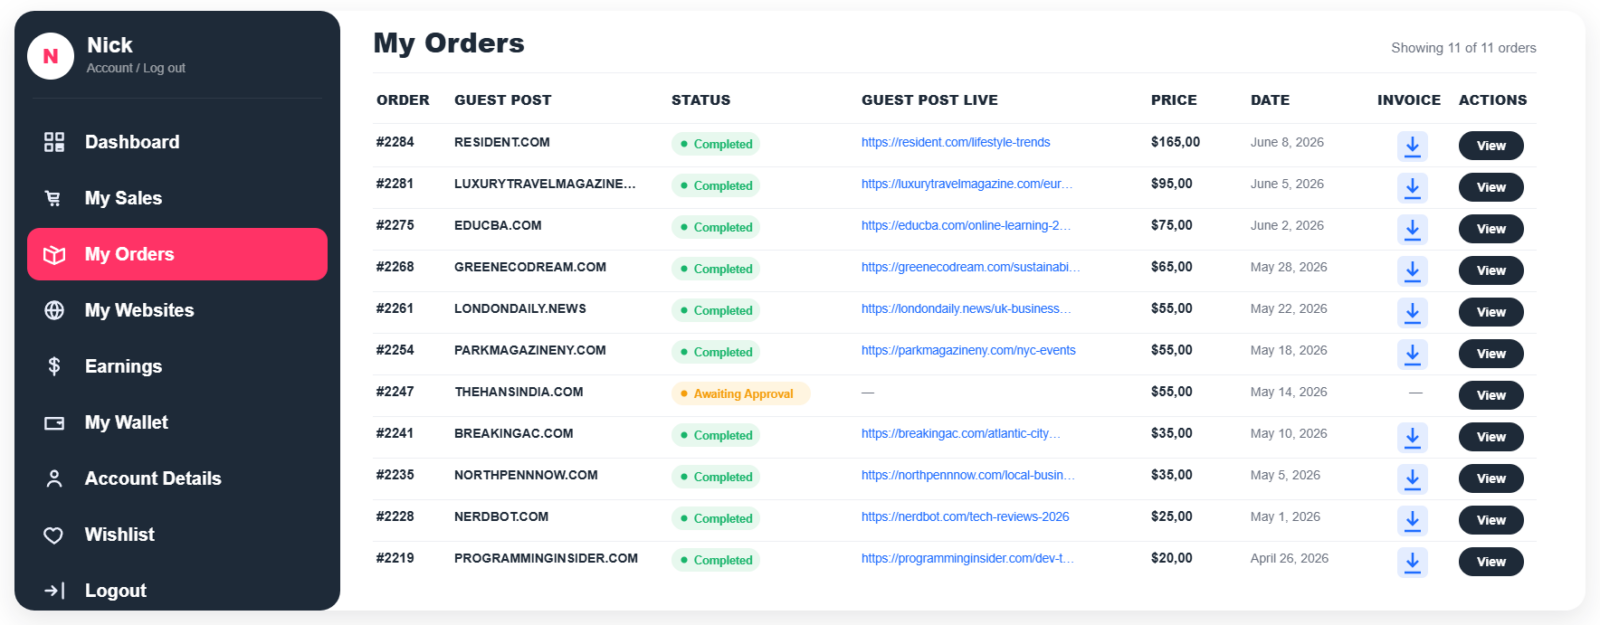
Task: Download invoice for order #2241
Action: tap(1412, 437)
